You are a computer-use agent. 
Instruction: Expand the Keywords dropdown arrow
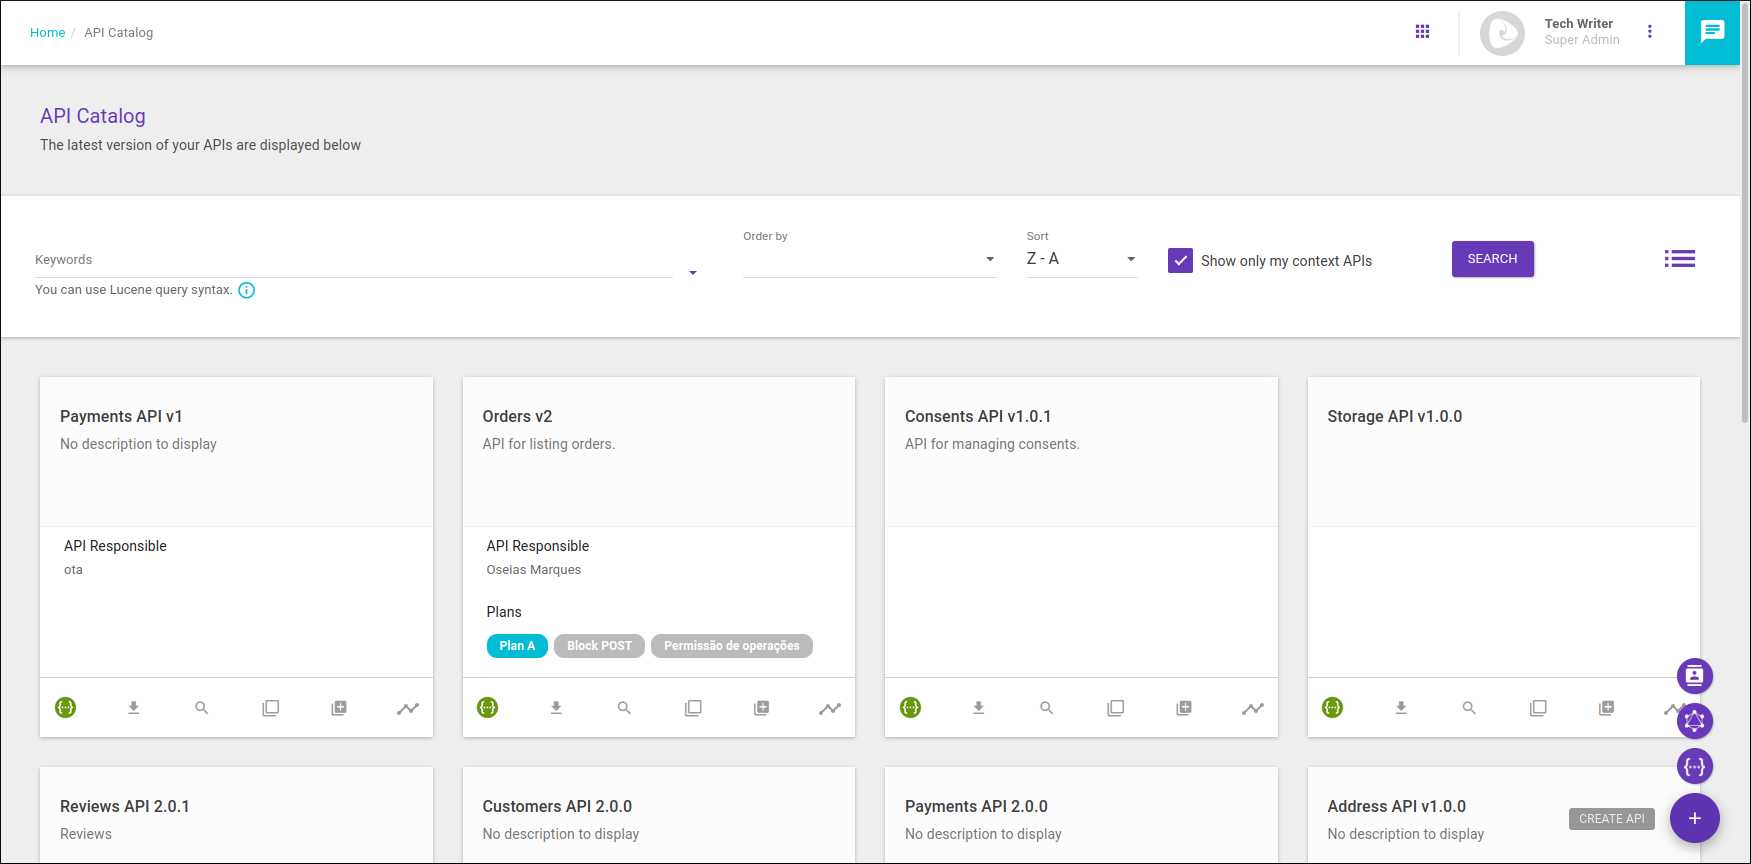(x=692, y=273)
